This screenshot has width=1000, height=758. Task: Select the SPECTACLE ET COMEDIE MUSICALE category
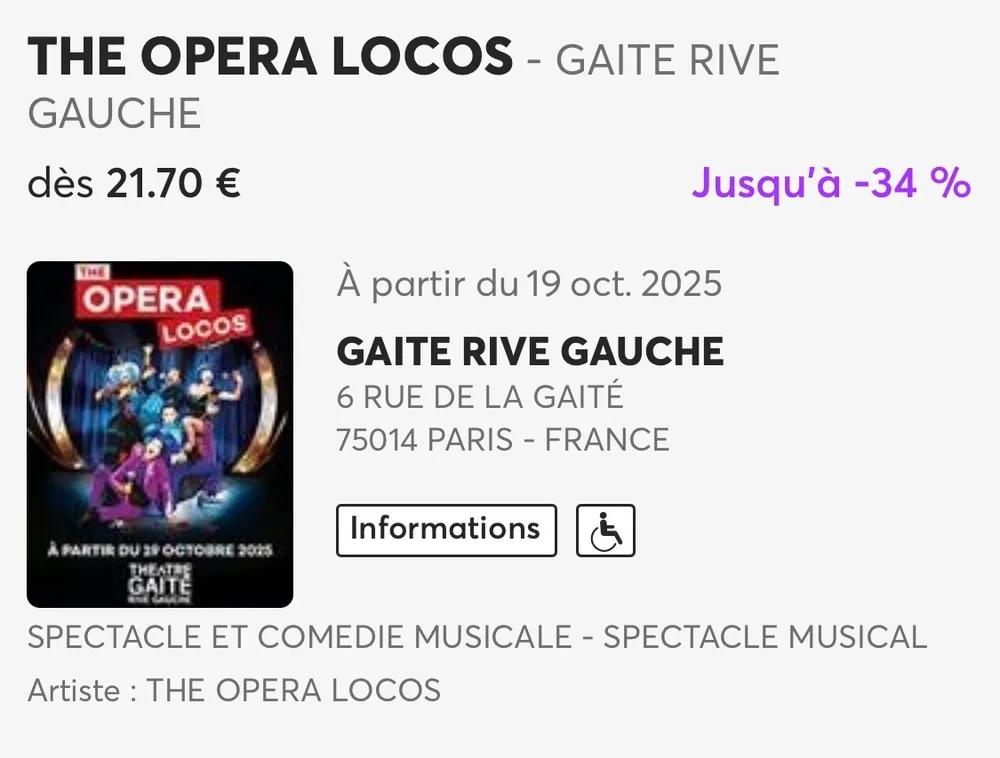point(299,637)
